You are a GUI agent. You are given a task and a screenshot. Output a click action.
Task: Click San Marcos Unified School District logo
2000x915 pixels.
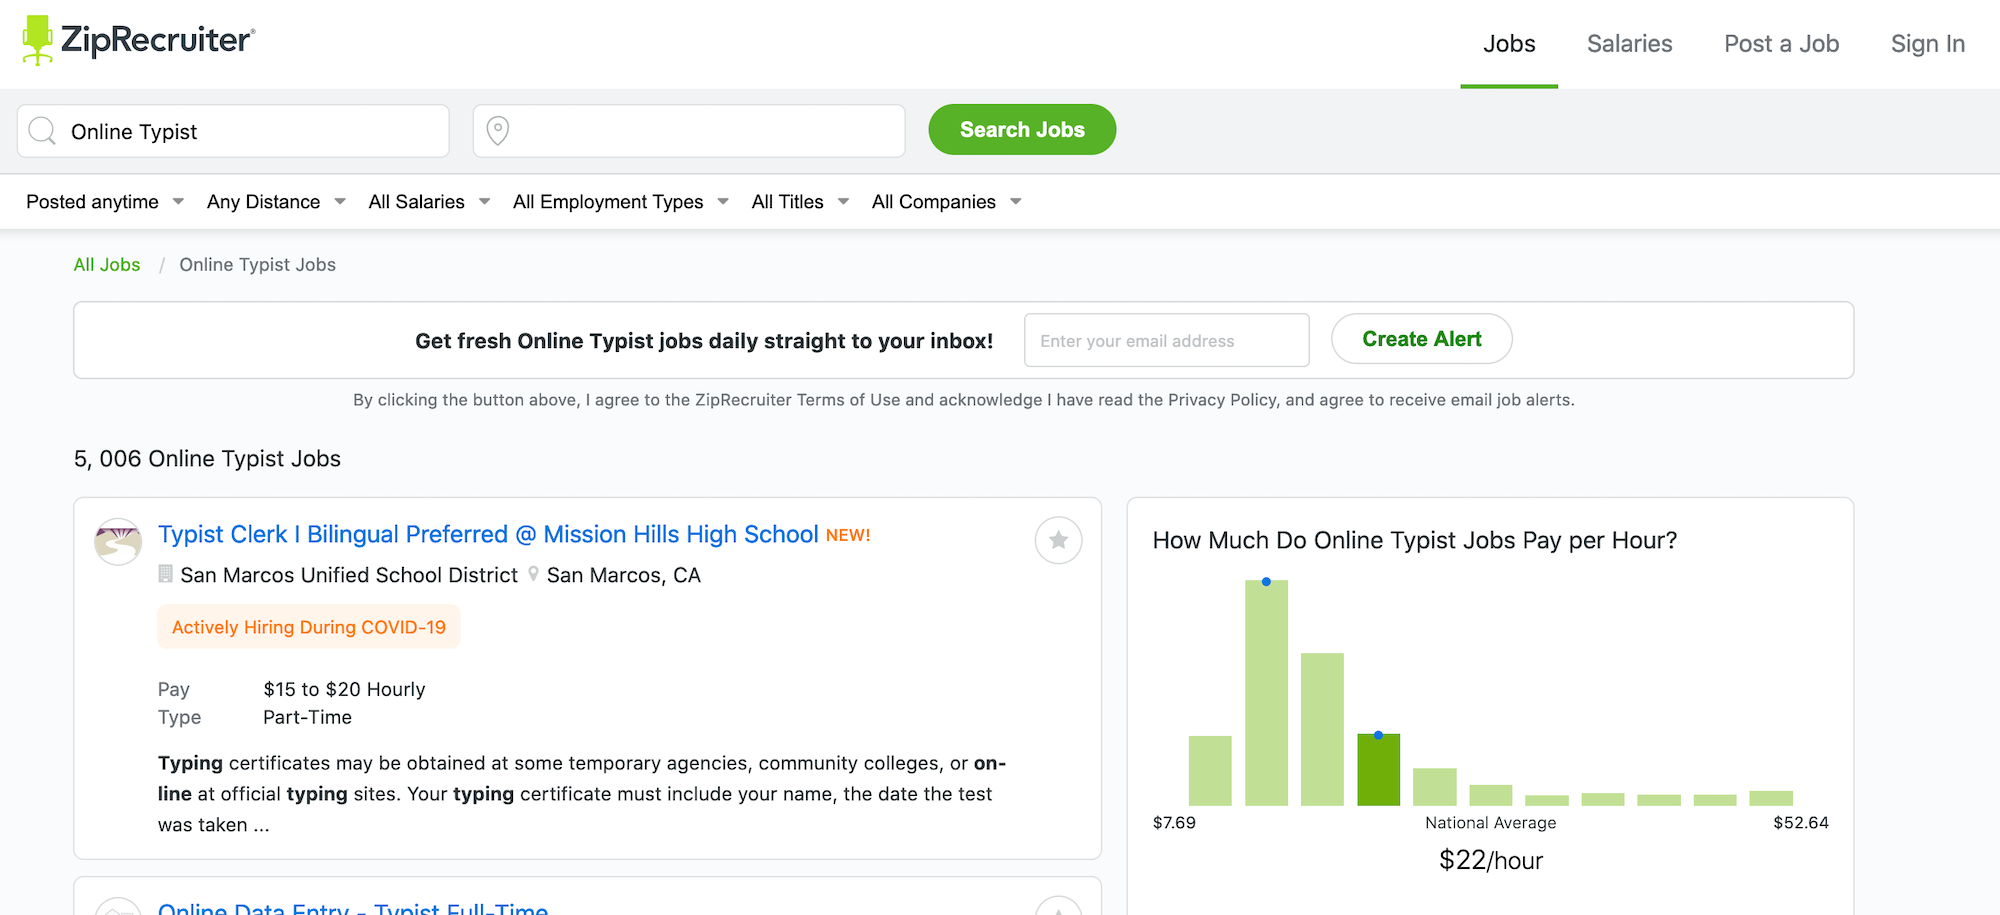[118, 542]
